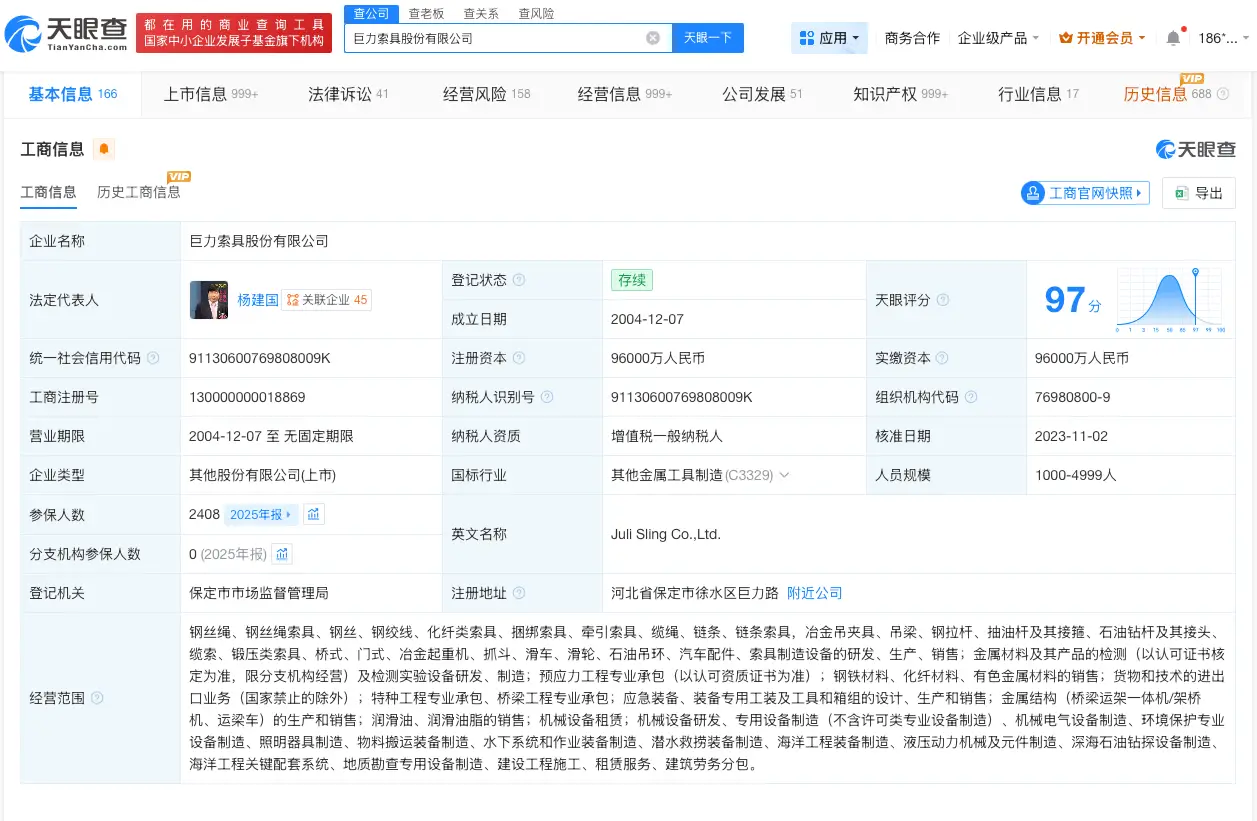The width and height of the screenshot is (1257, 821).
Task: Click 商务合作 link
Action: point(912,38)
